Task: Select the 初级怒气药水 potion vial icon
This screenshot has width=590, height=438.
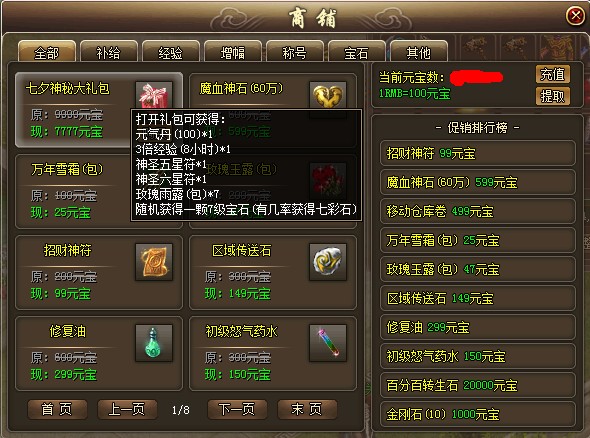Action: click(328, 343)
